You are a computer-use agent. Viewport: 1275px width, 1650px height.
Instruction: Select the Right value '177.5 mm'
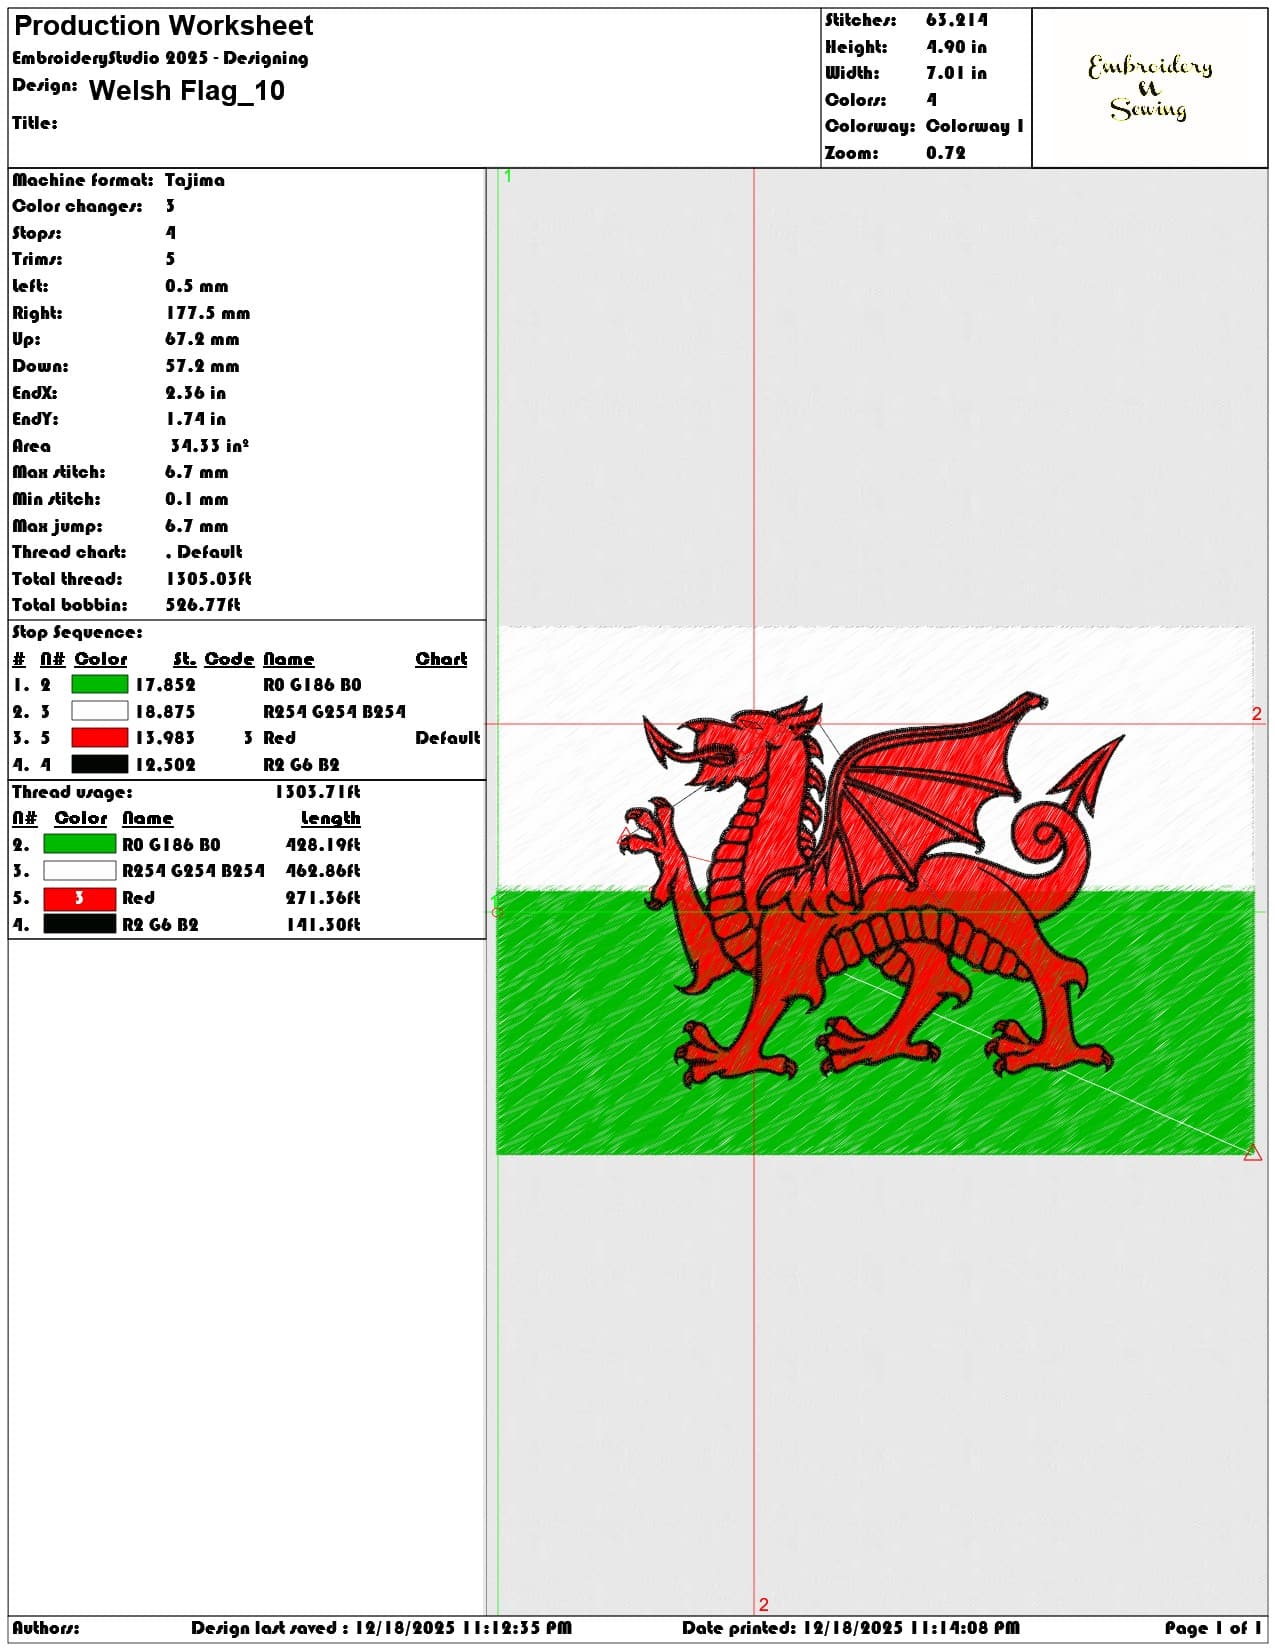(x=208, y=313)
